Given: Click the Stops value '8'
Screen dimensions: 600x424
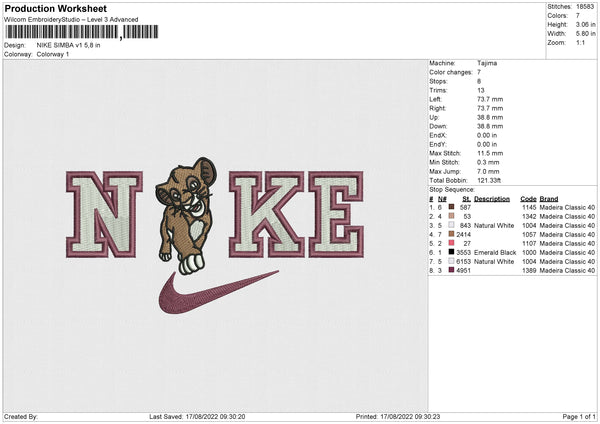Looking at the screenshot, I should (479, 81).
